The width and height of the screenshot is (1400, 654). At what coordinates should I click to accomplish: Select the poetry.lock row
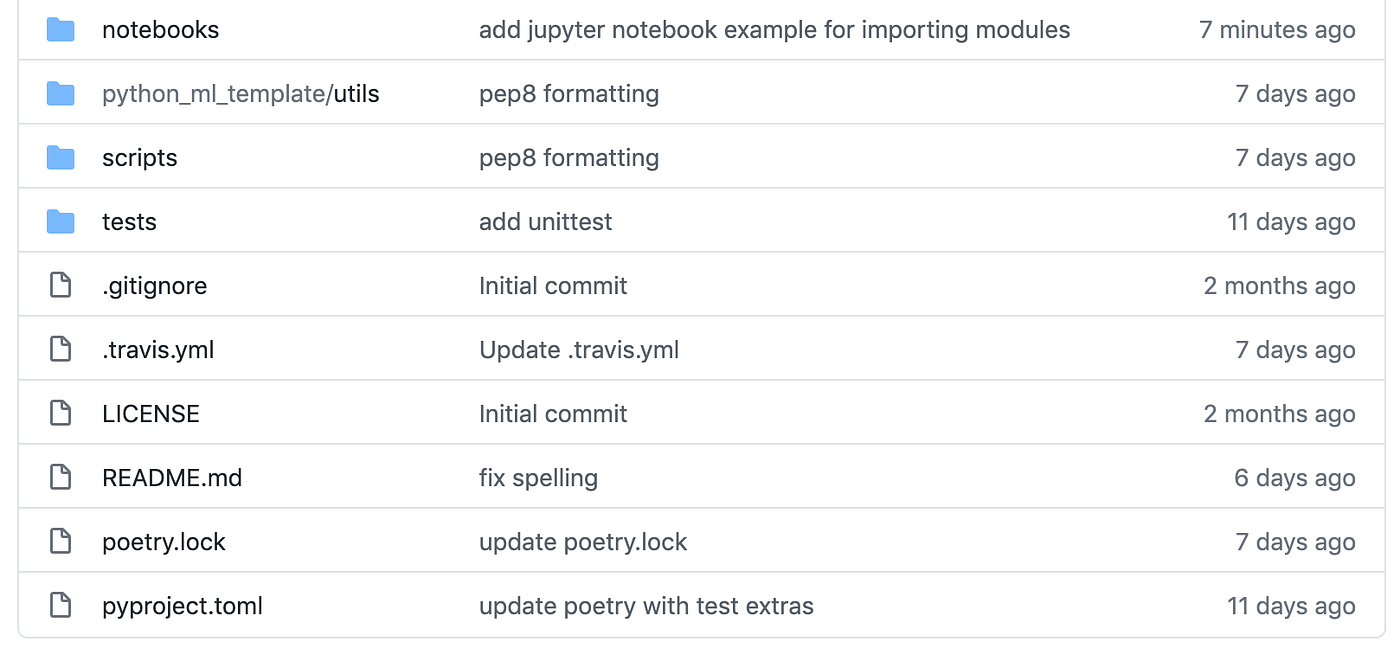(700, 541)
